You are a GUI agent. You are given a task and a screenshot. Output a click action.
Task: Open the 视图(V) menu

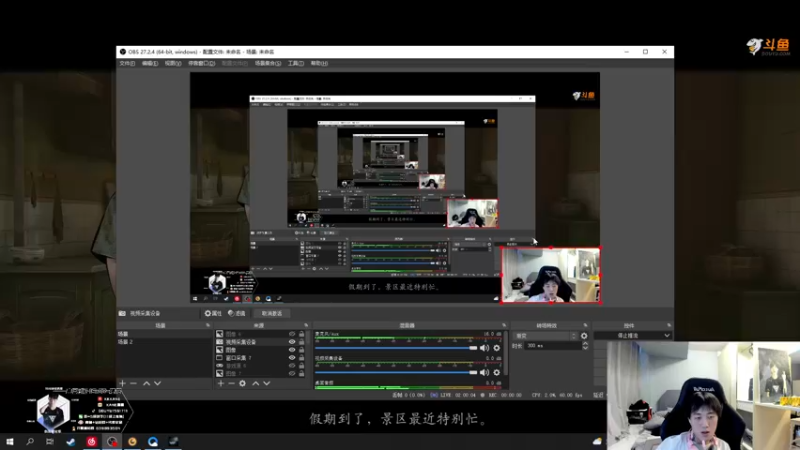[x=173, y=63]
